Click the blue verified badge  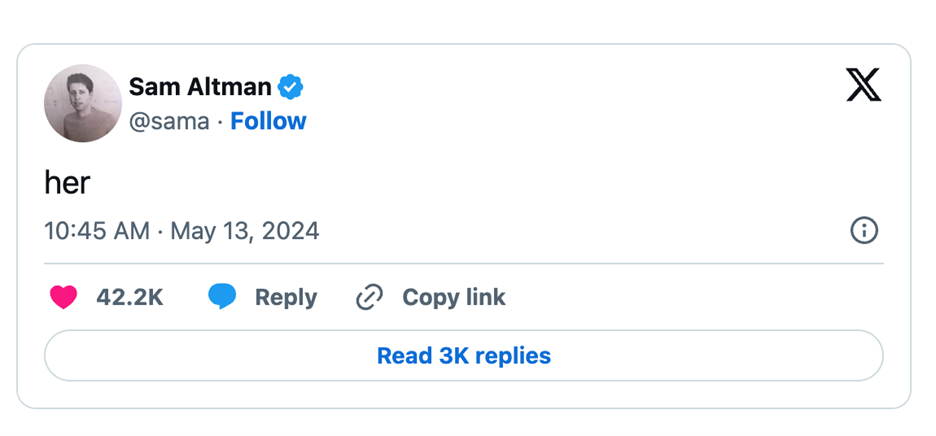point(291,87)
